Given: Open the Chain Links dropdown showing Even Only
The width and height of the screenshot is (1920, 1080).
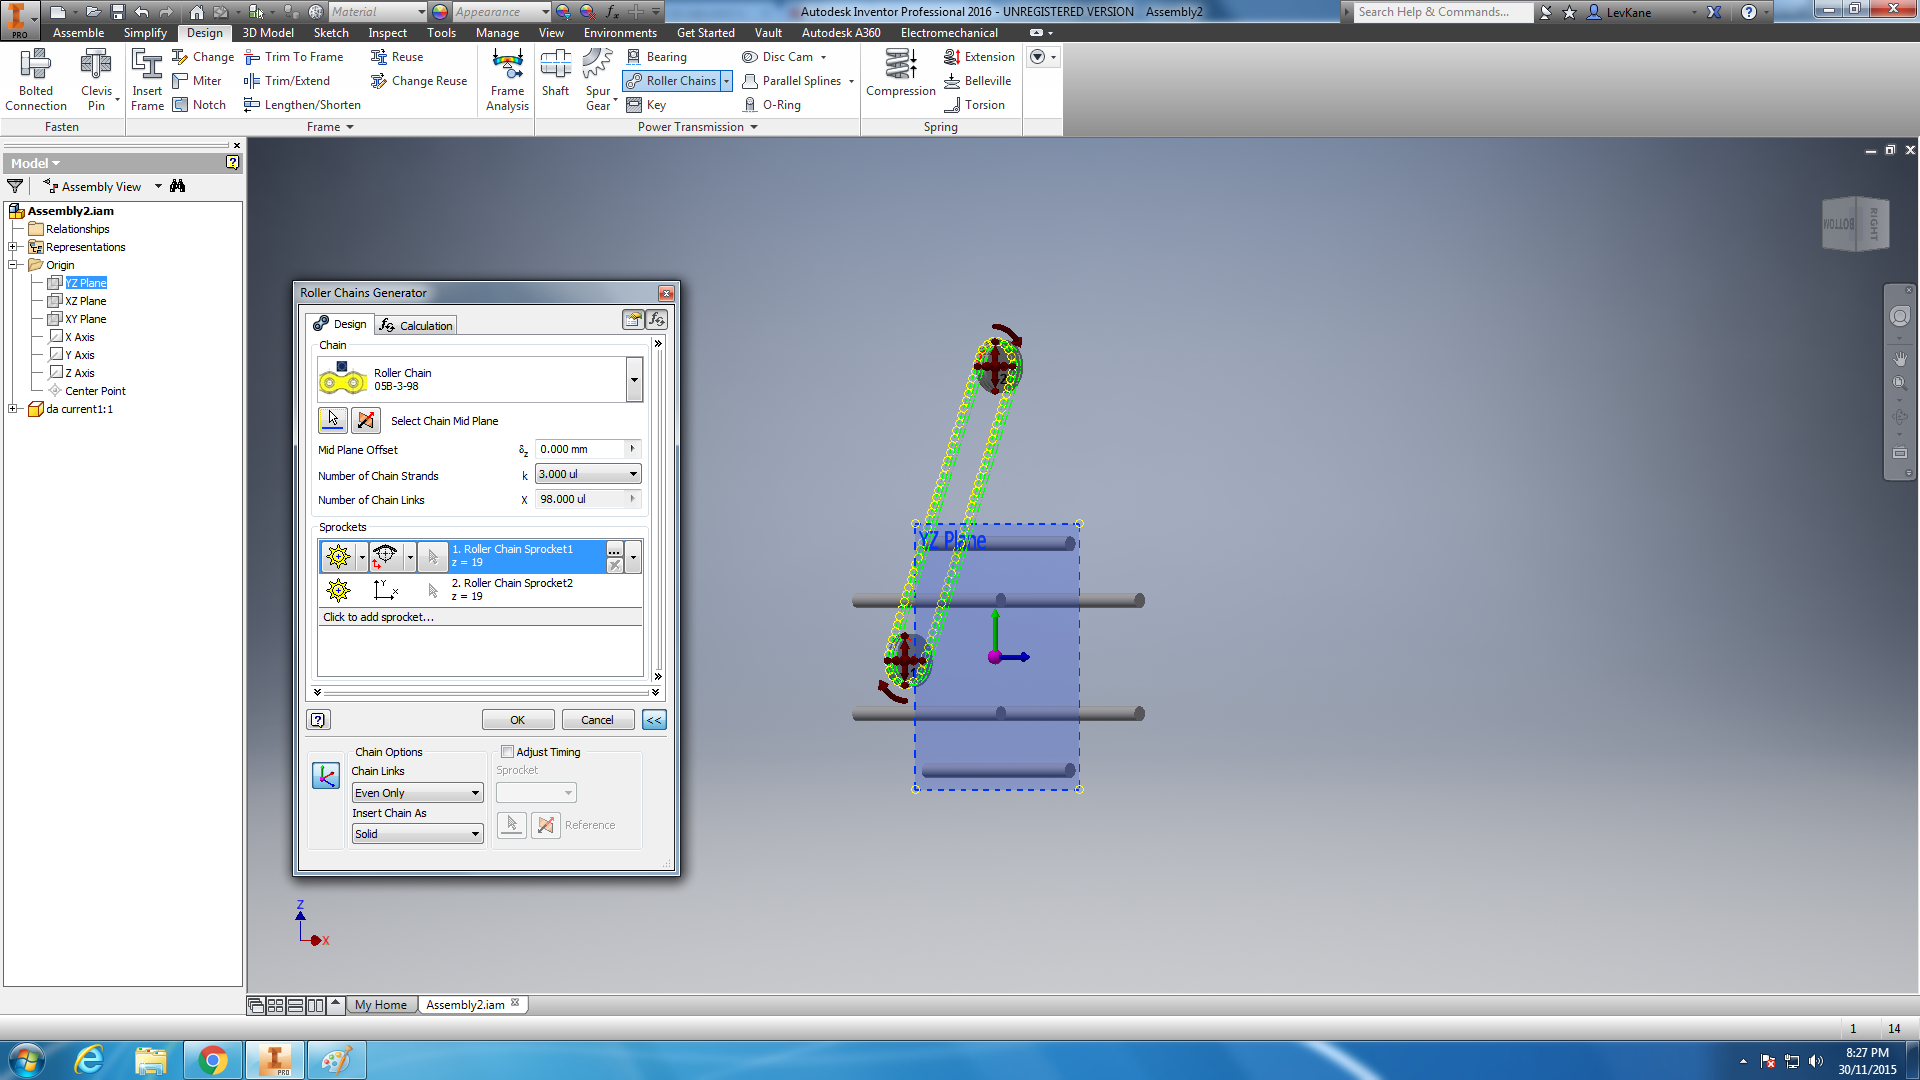Looking at the screenshot, I should [x=417, y=792].
